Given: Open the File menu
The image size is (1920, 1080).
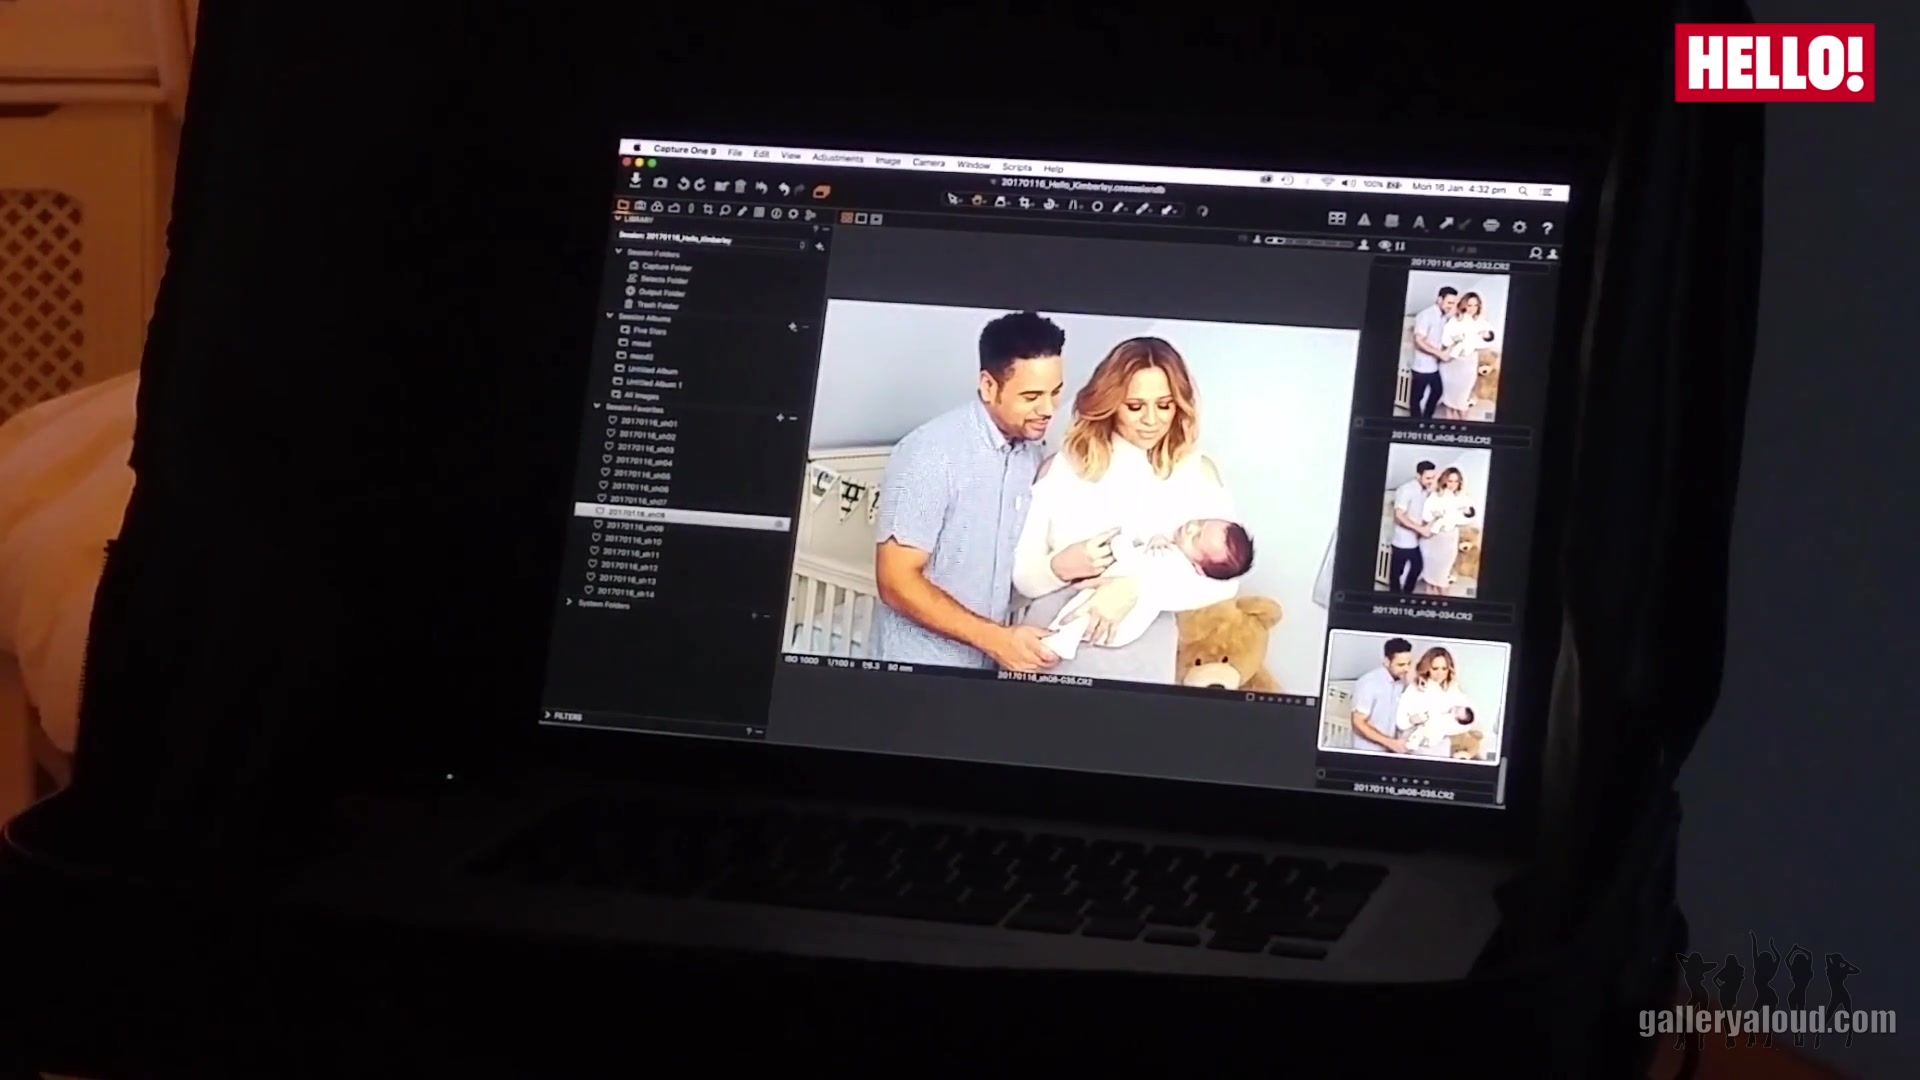Looking at the screenshot, I should pyautogui.click(x=735, y=153).
